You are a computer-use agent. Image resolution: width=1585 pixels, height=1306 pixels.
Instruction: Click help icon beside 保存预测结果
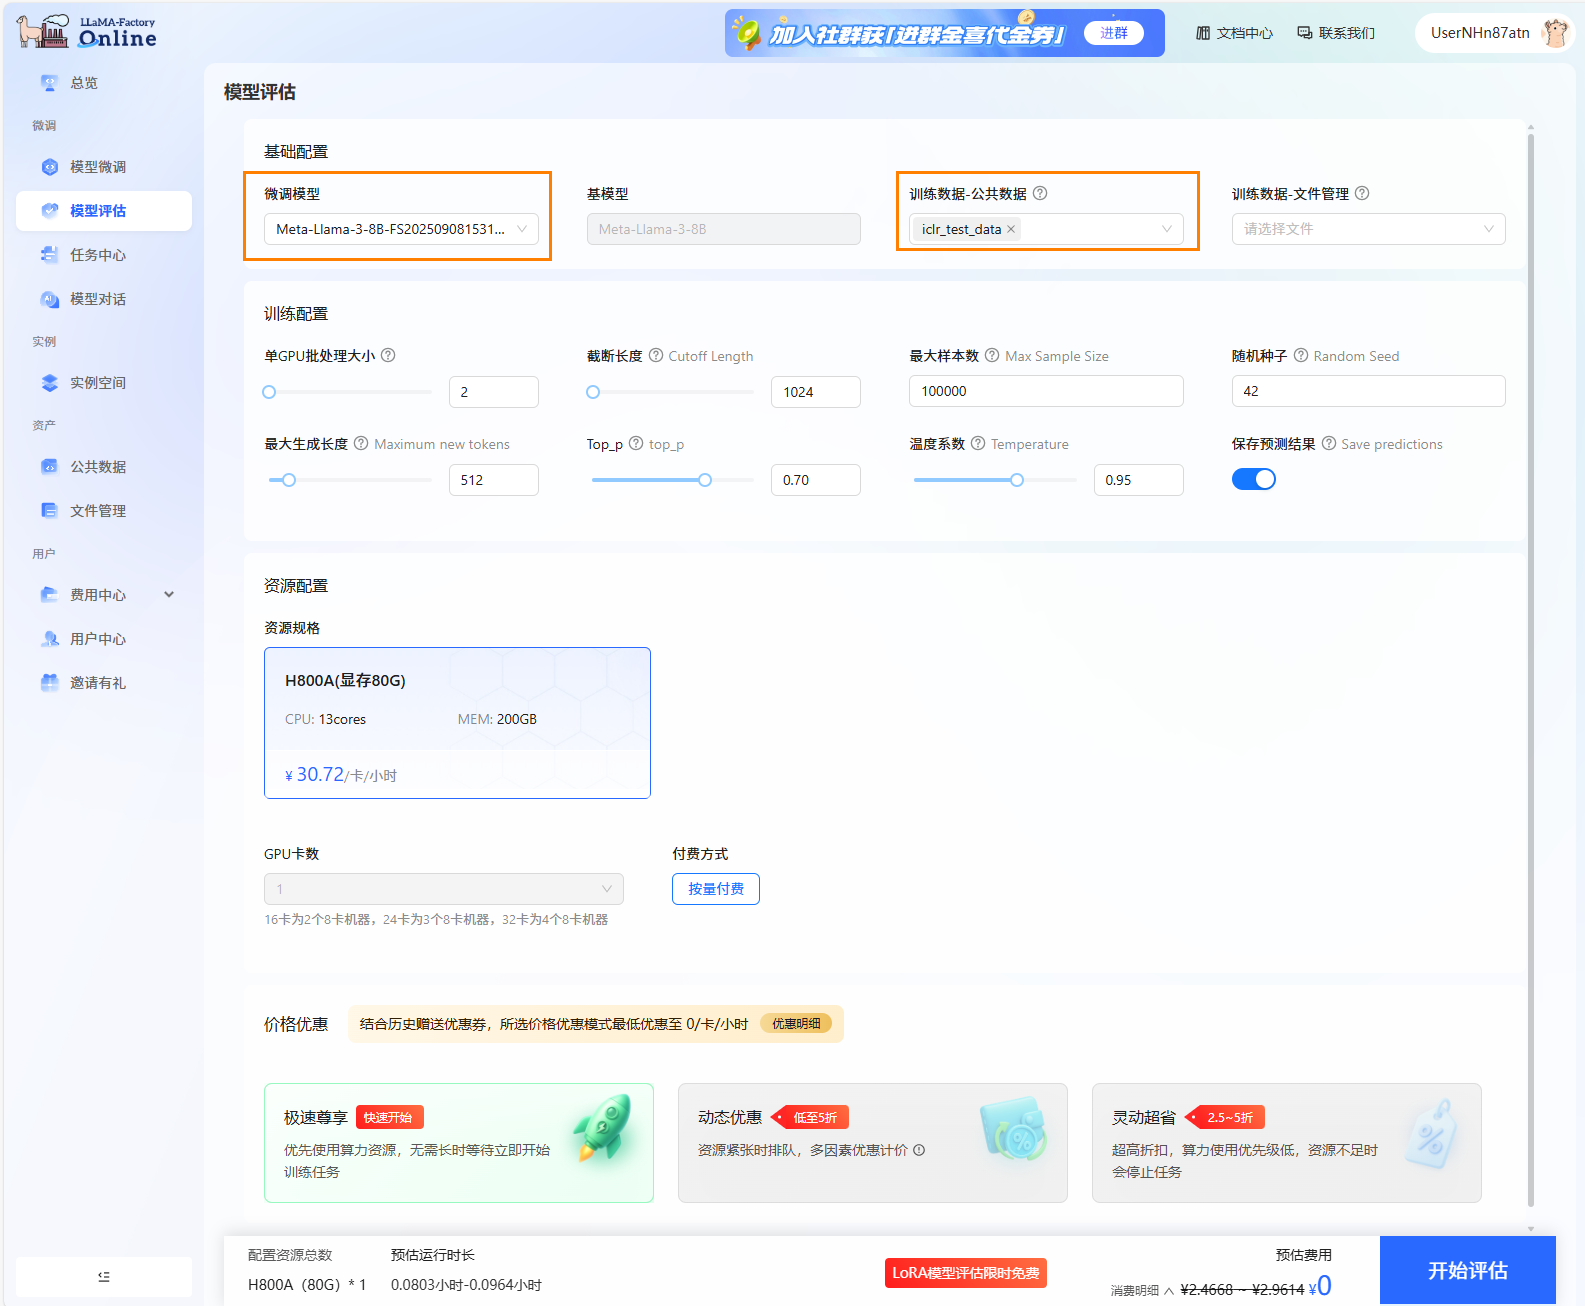(1329, 443)
